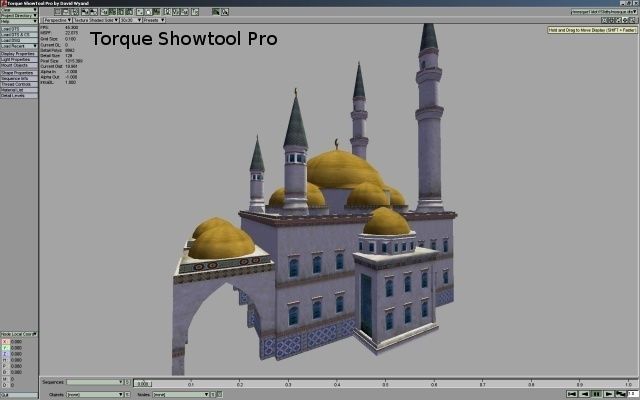
Task: Open the Perspective view dropdown
Action: click(x=57, y=20)
